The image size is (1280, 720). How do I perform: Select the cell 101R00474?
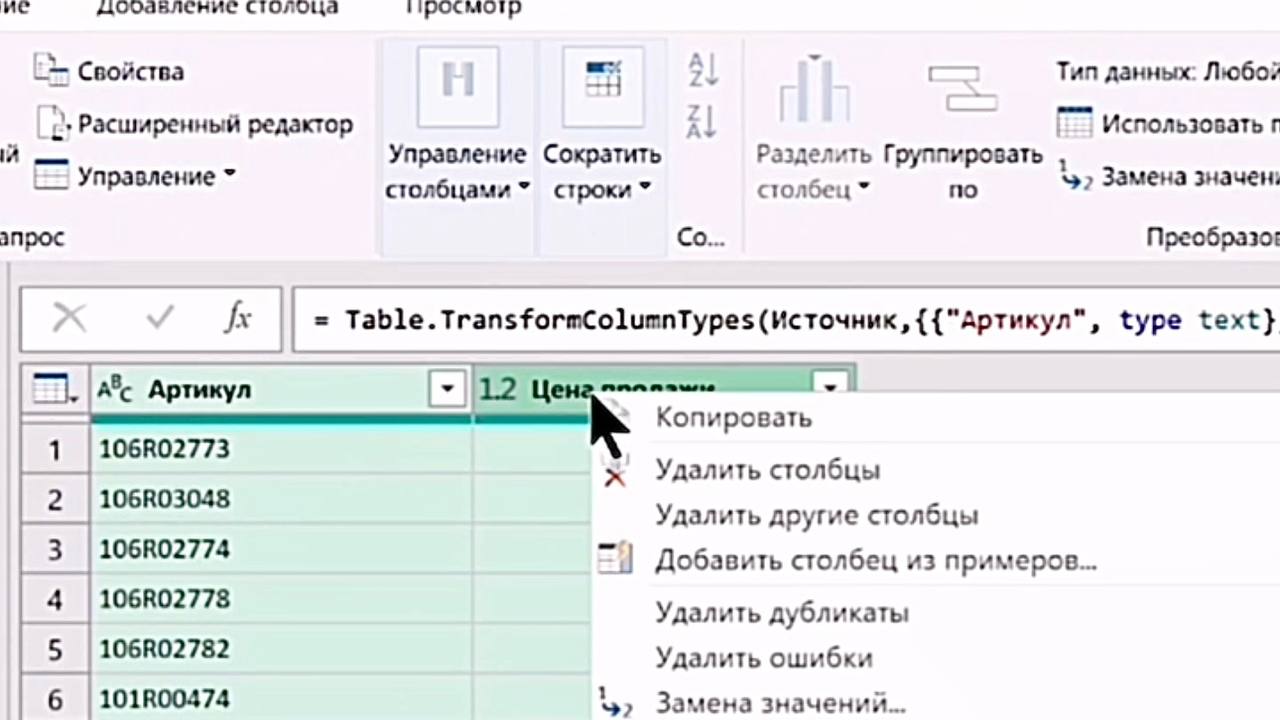(x=281, y=698)
